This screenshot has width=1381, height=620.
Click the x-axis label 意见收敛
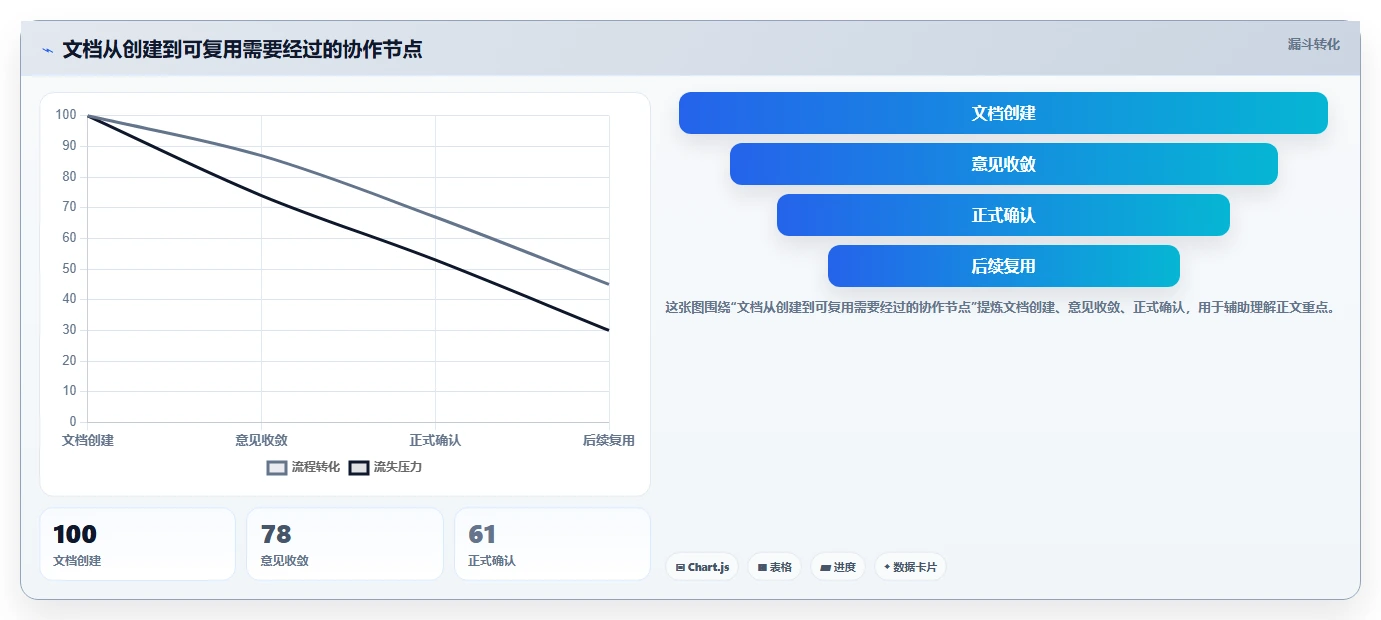[x=262, y=440]
